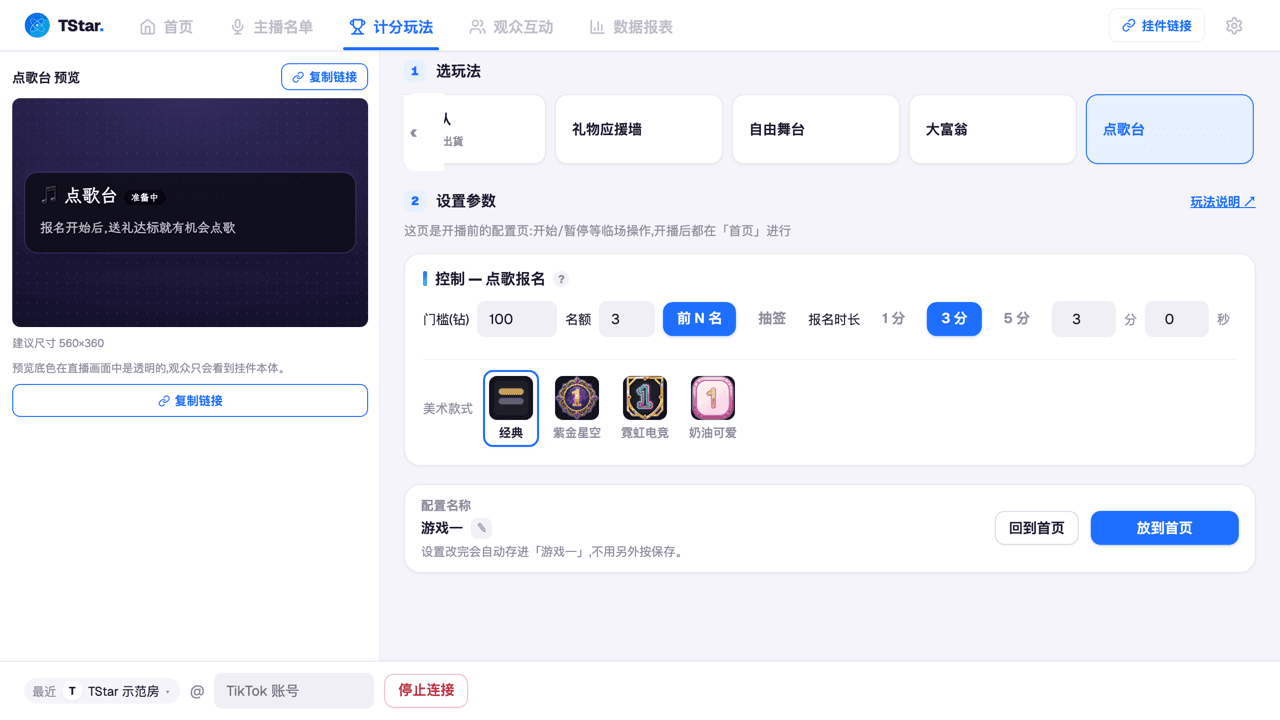Choose 奶油可爱 art style icon

pos(713,398)
